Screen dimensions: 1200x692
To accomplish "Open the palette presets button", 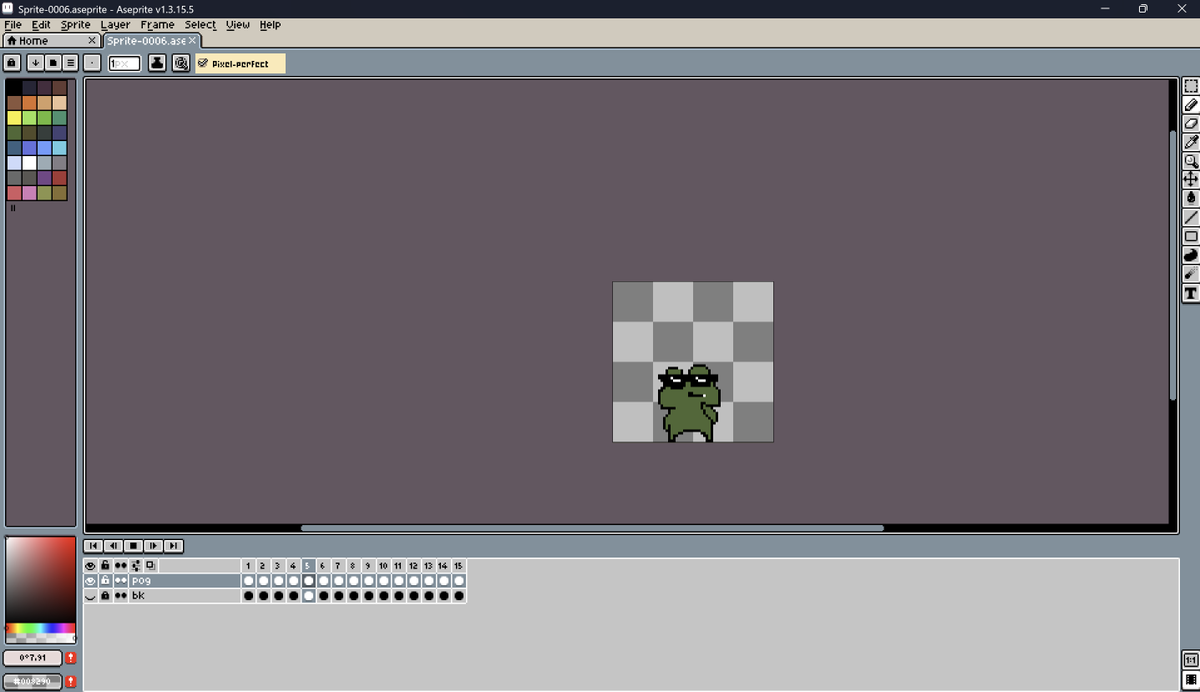I will [53, 63].
